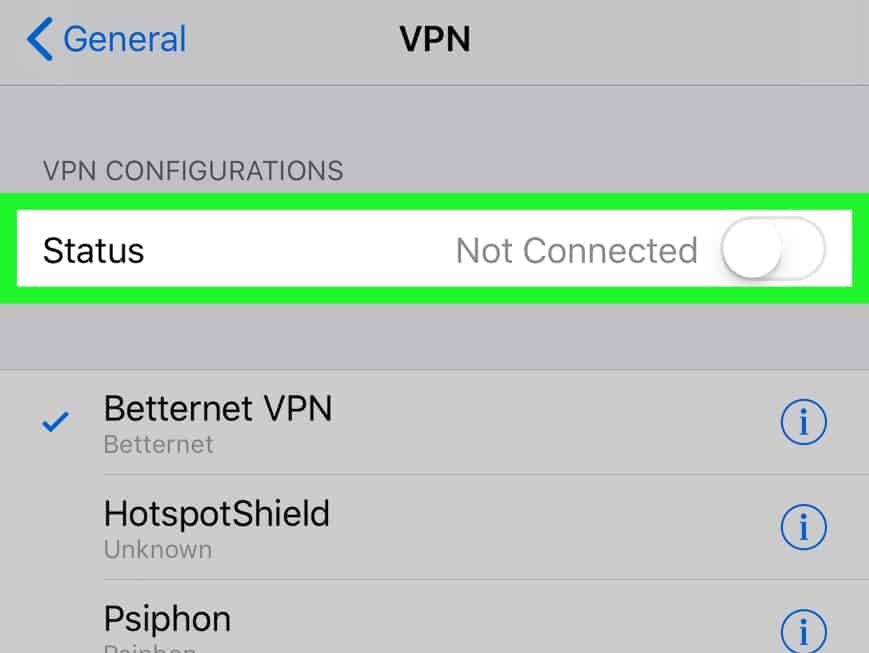Viewport: 869px width, 653px height.
Task: Click the Betternet subtitle text
Action: click(159, 445)
